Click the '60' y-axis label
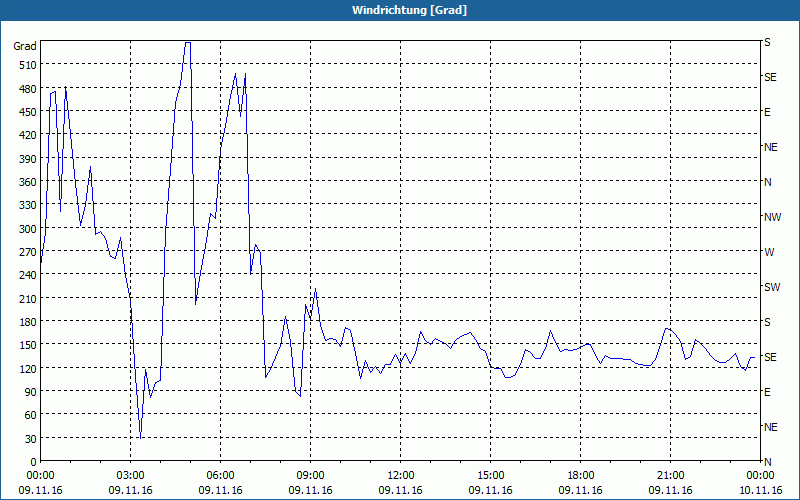This screenshot has width=800, height=500. click(31, 415)
